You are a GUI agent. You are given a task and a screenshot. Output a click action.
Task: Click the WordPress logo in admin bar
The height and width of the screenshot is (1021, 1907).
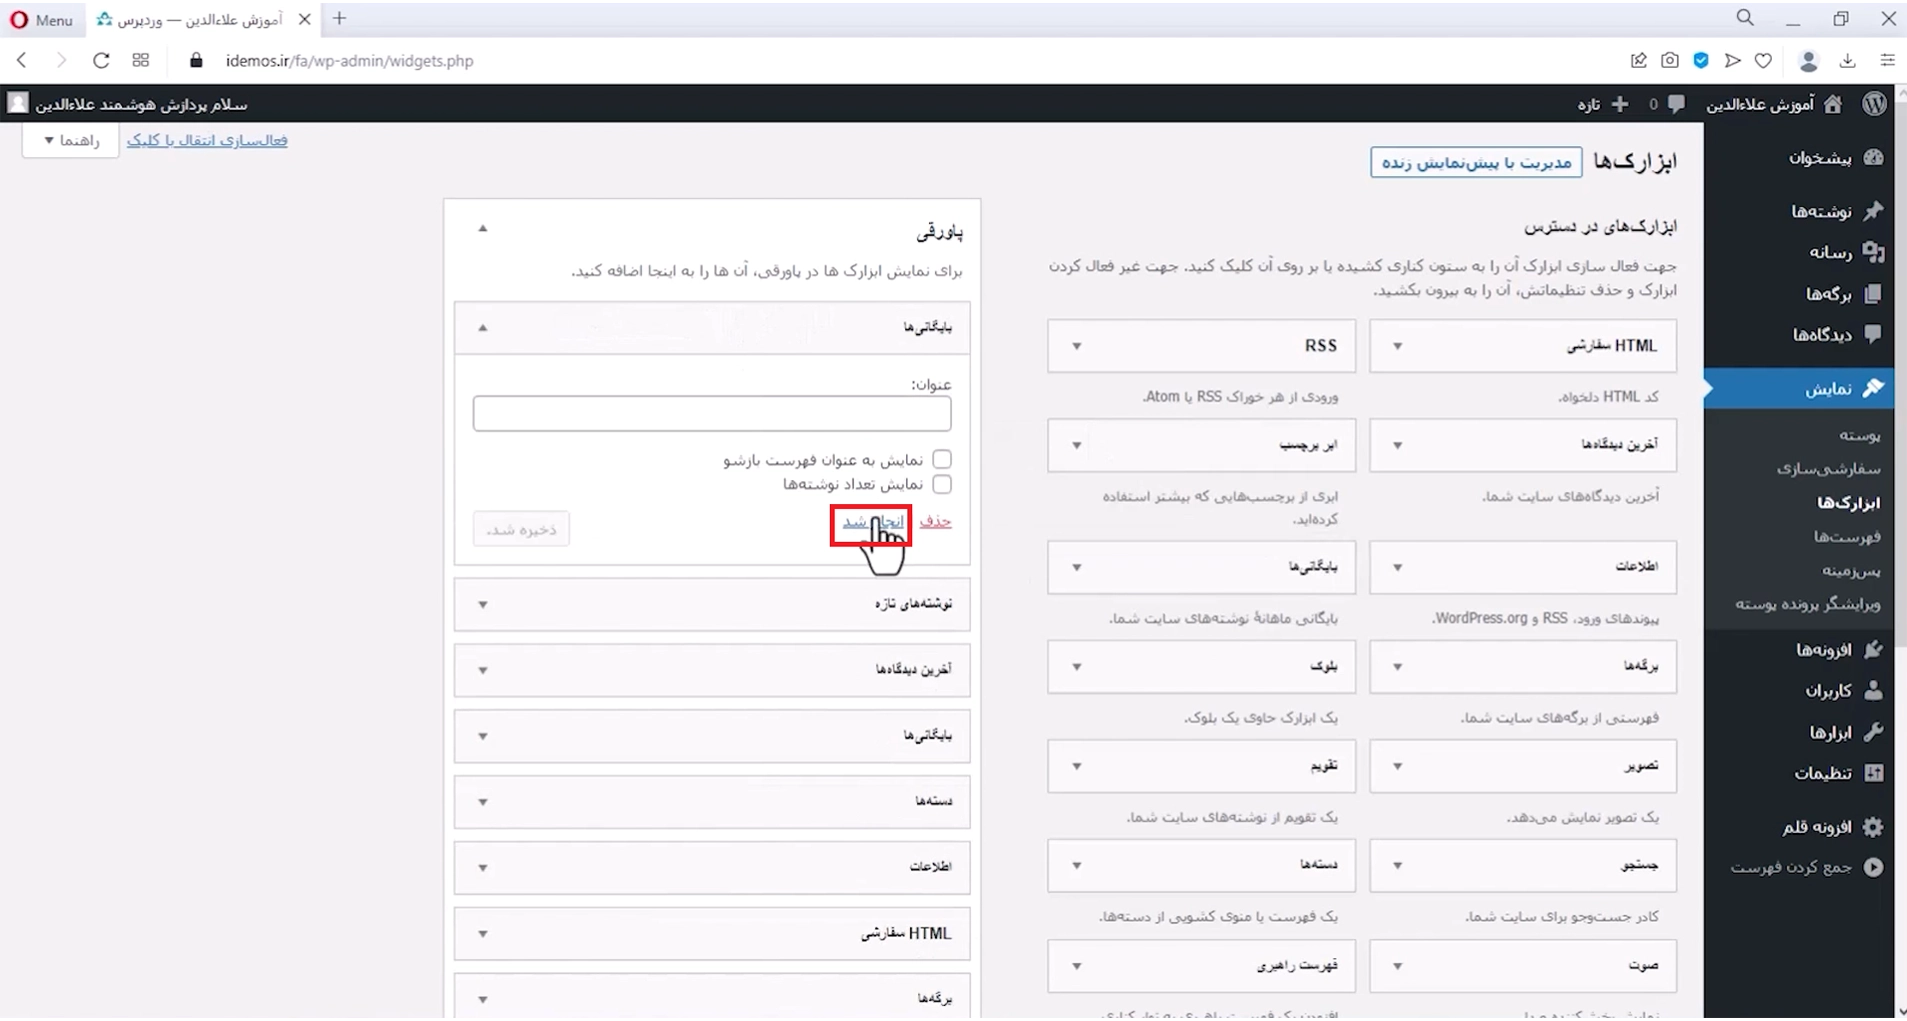[1874, 104]
